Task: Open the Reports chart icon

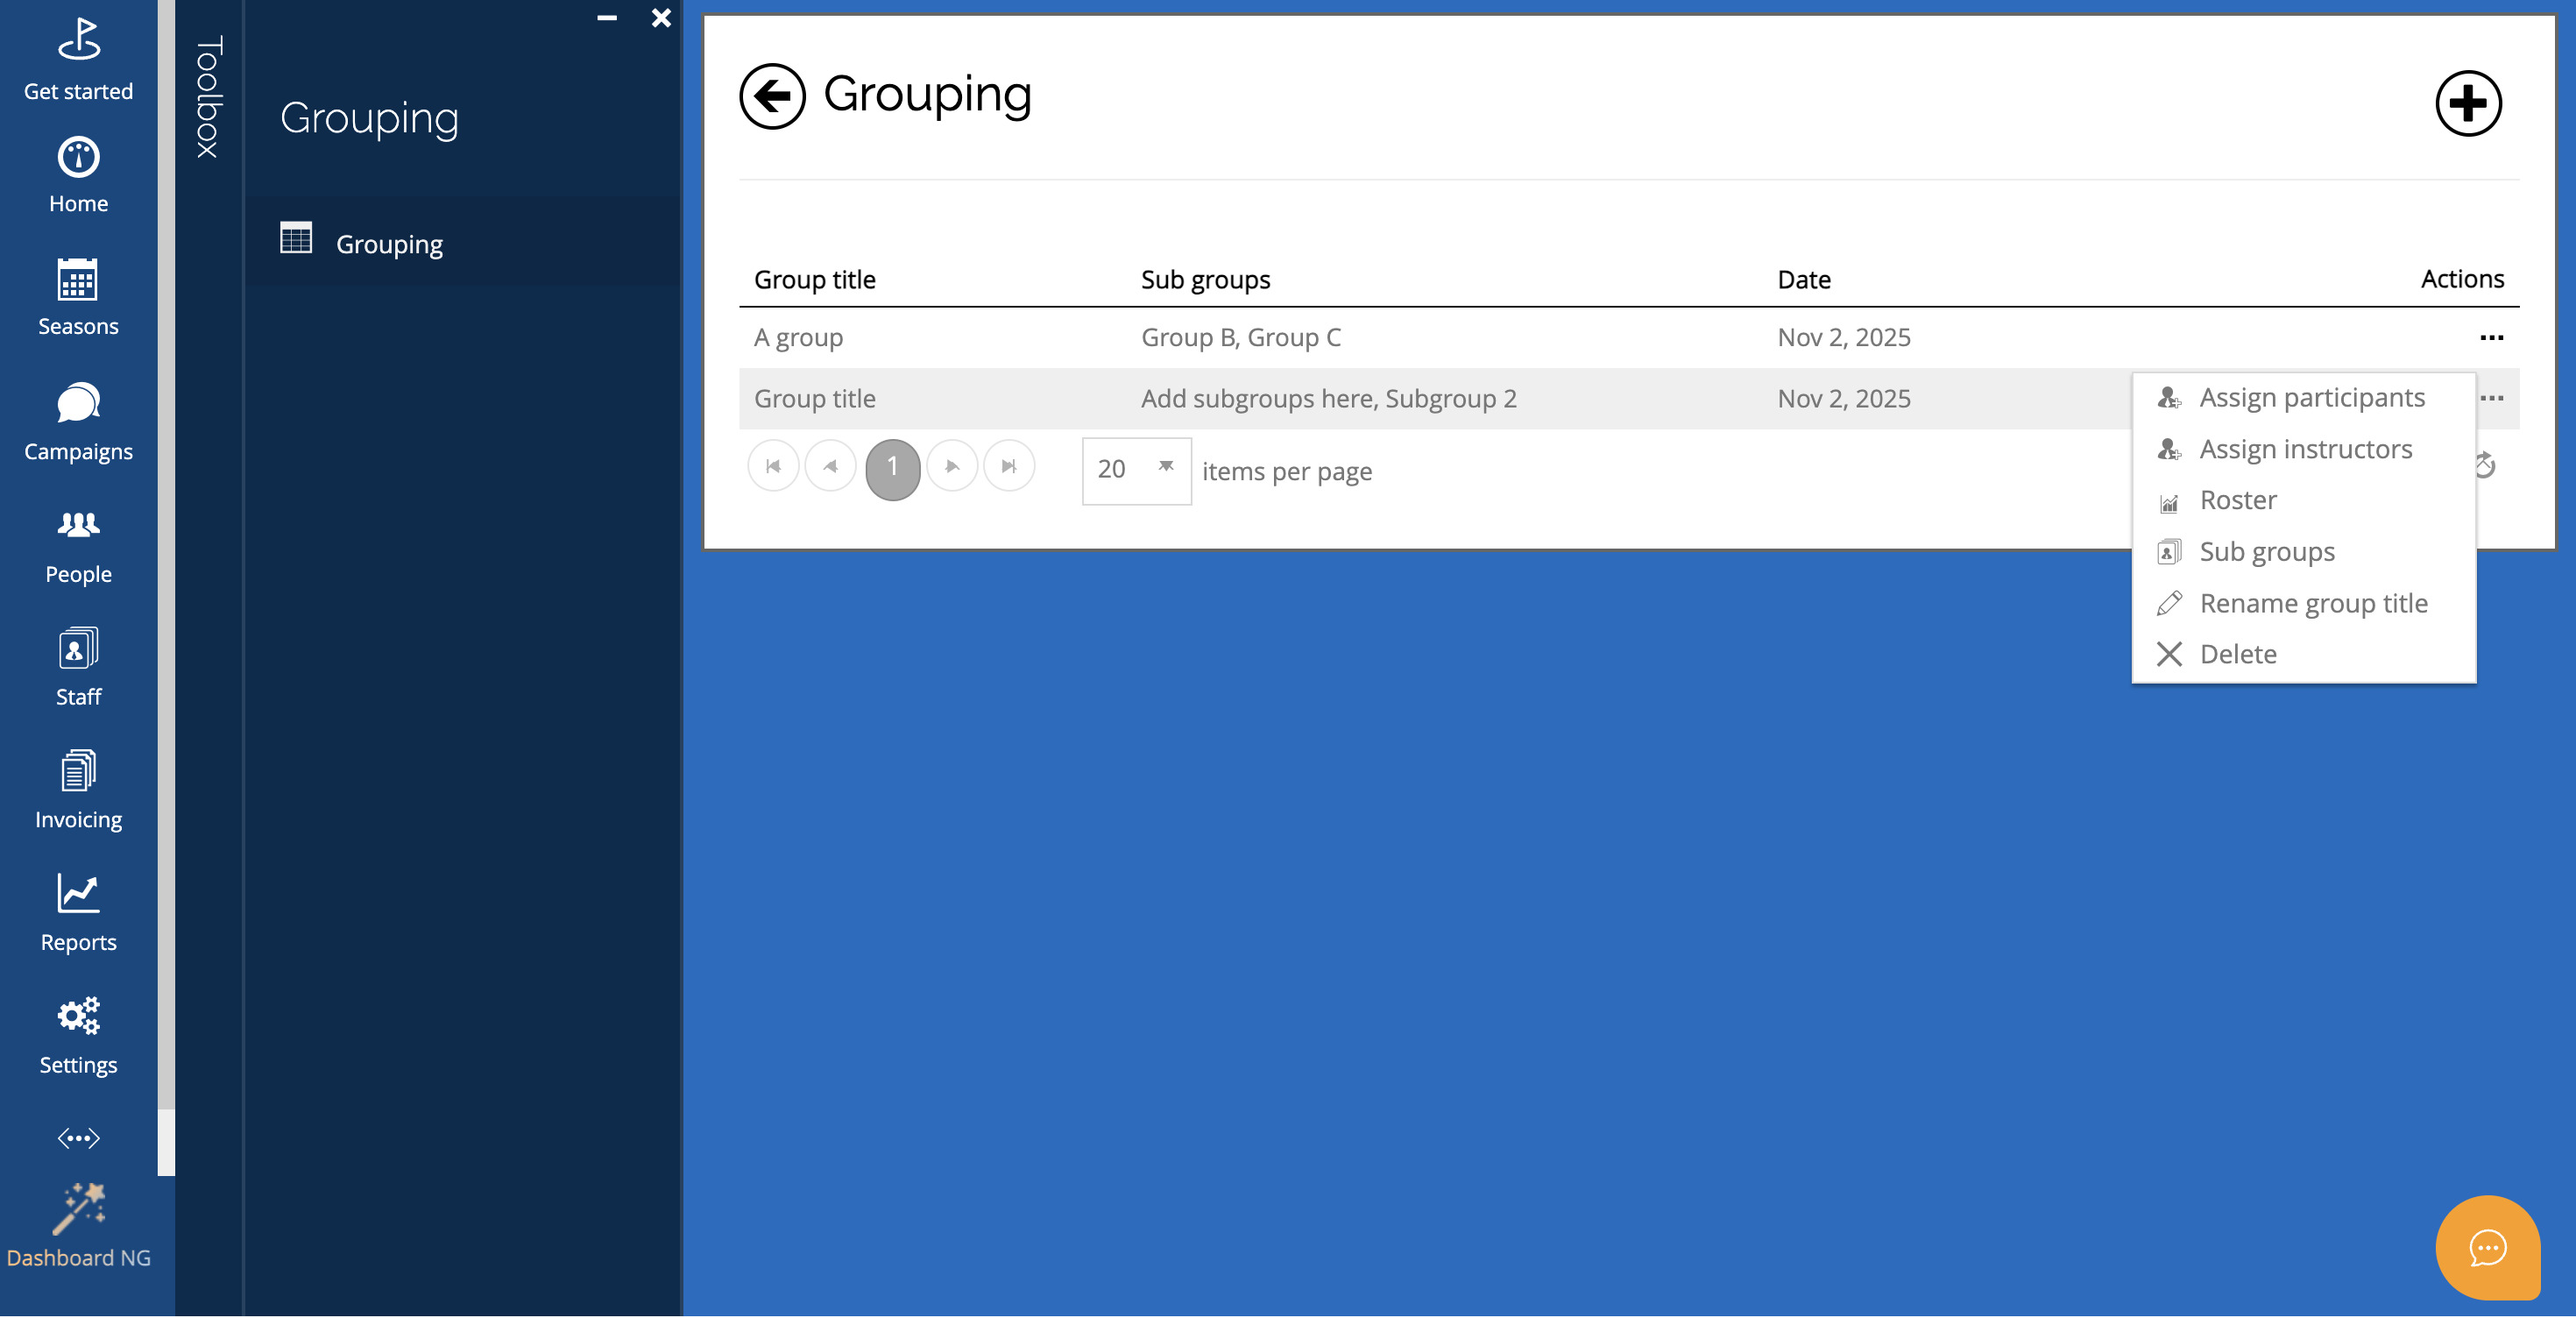Action: pos(78,912)
